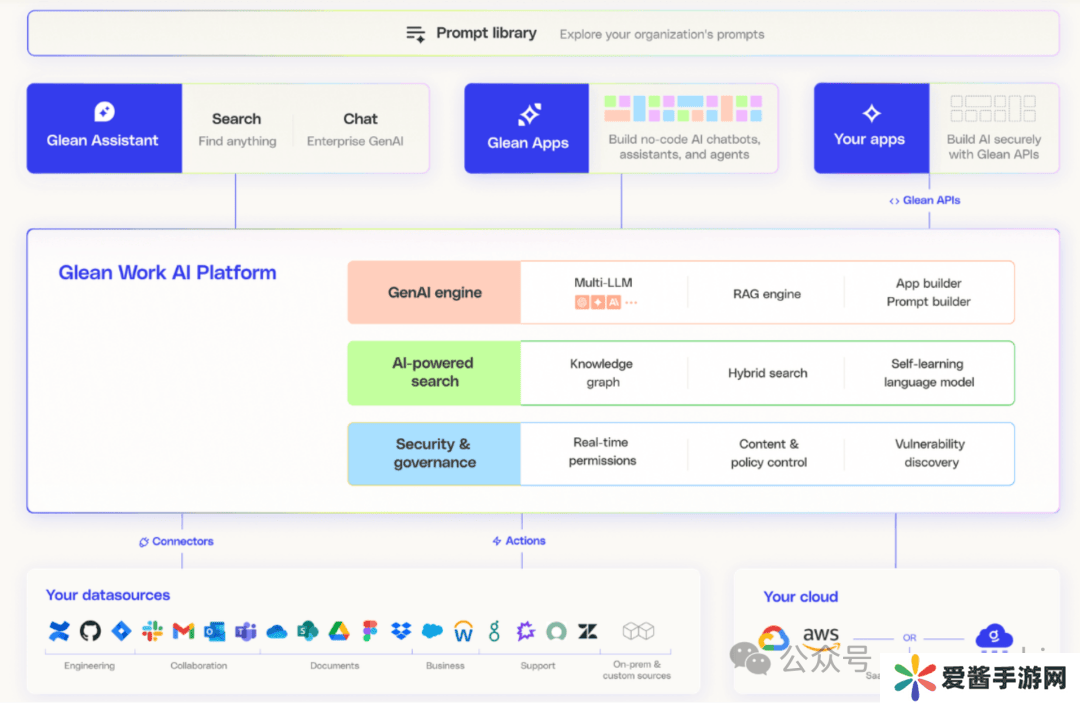
Task: Select the Salesforce cloud icon
Action: (432, 631)
